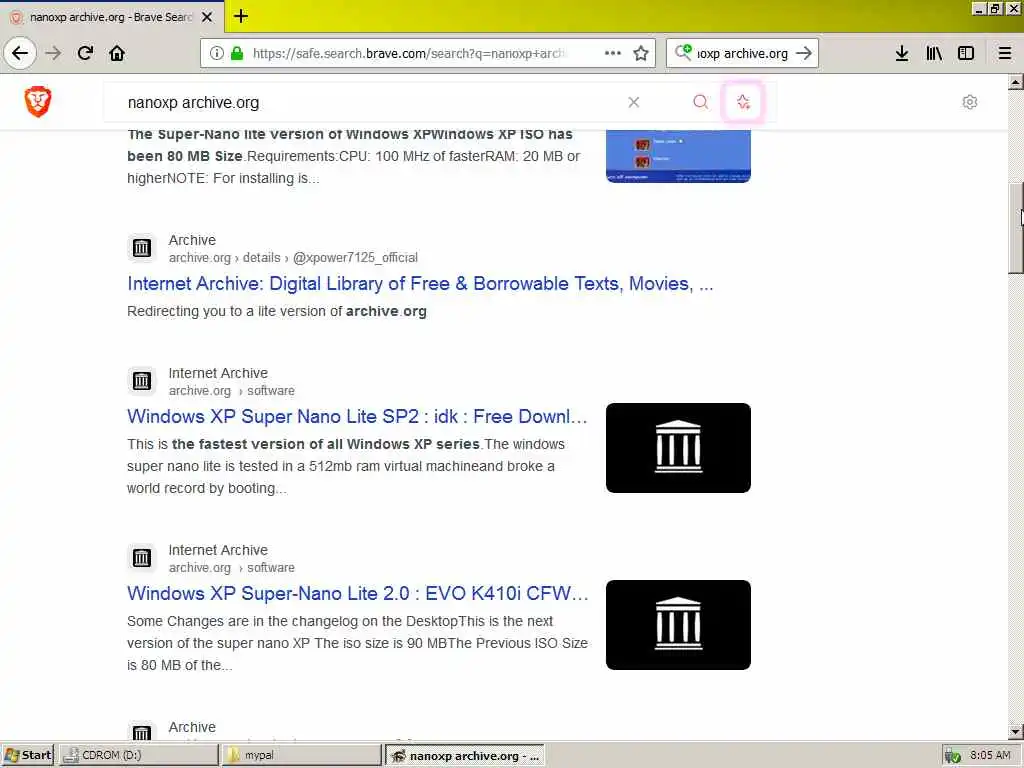Click the nanoxp archive.org taskbar button
1024x768 pixels.
464,756
